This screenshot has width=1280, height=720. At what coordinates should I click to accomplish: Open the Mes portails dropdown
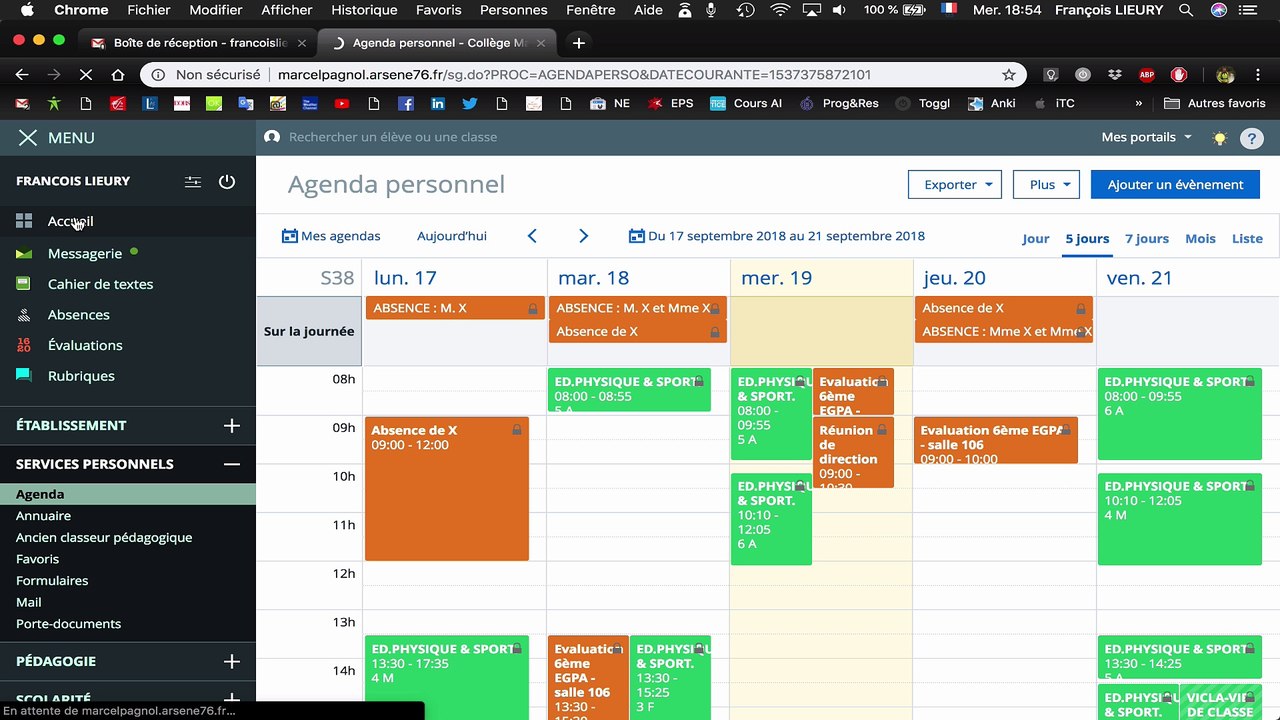coord(1147,137)
